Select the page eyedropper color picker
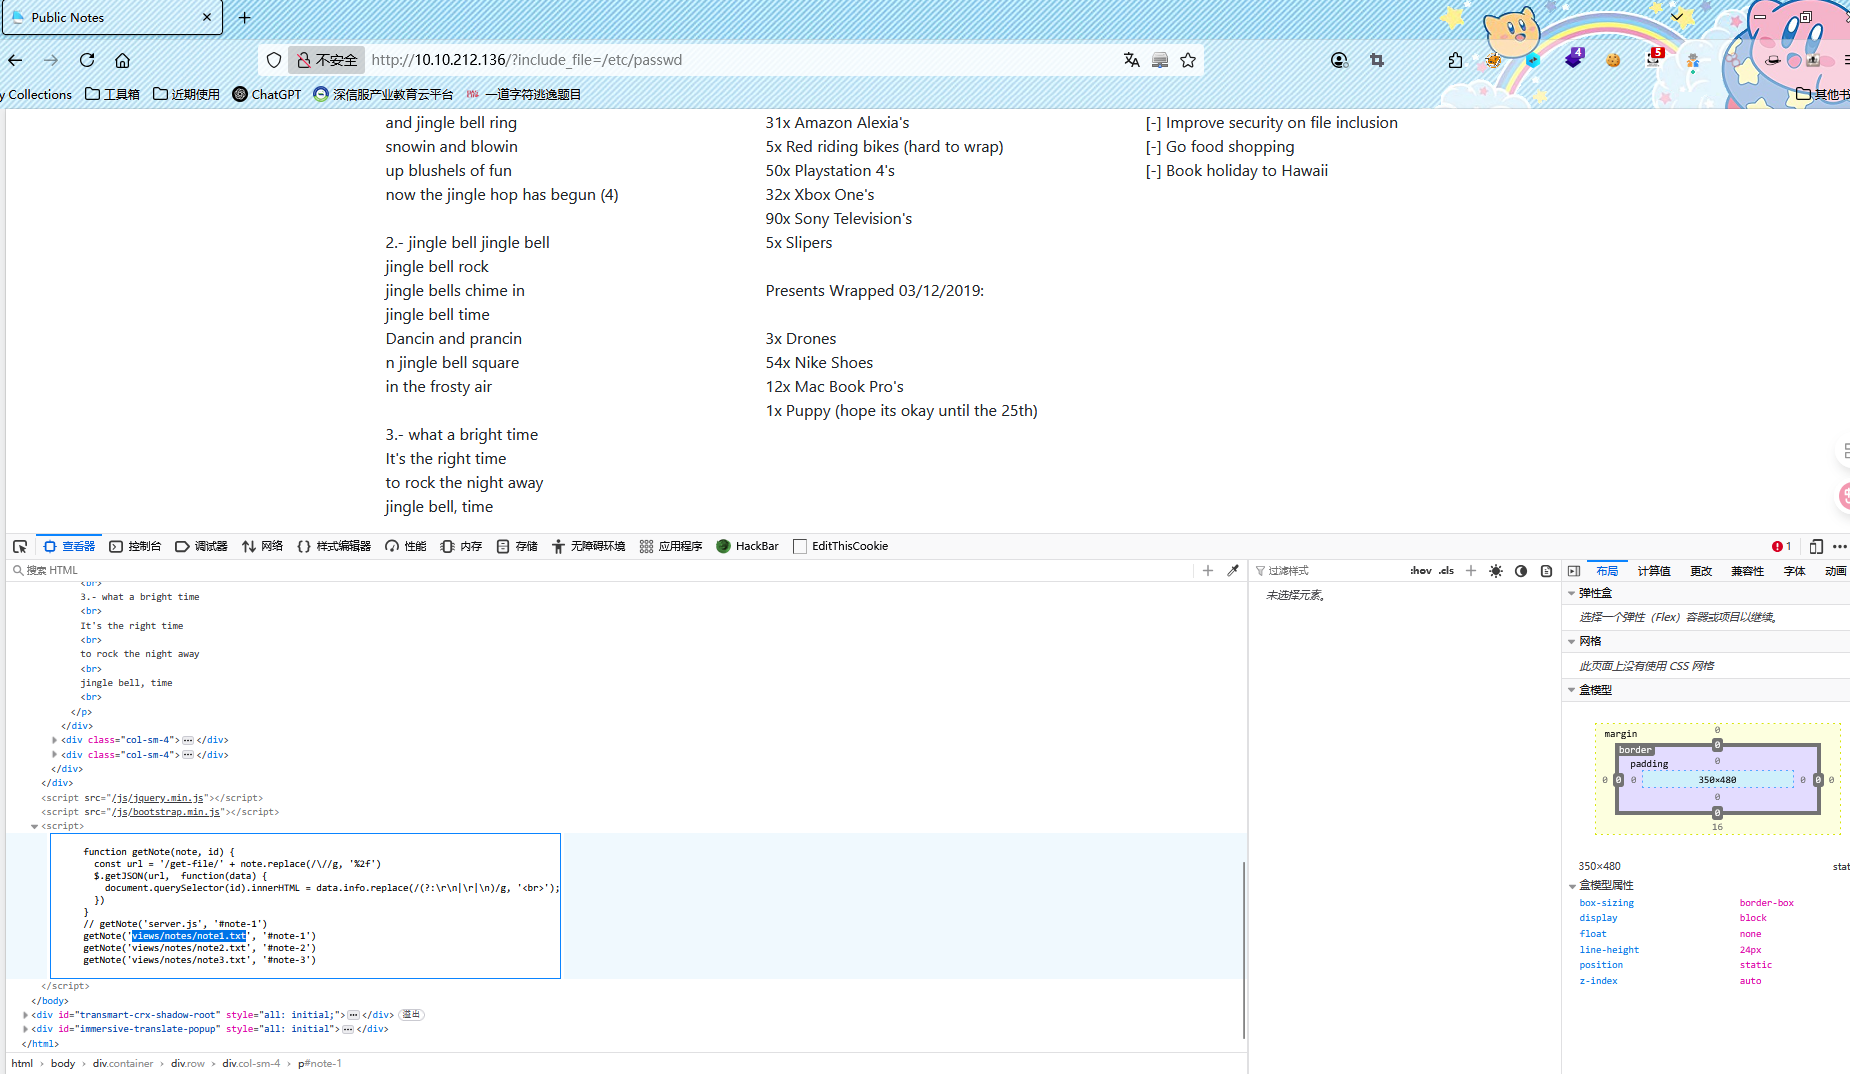The width and height of the screenshot is (1850, 1074). (x=1233, y=570)
